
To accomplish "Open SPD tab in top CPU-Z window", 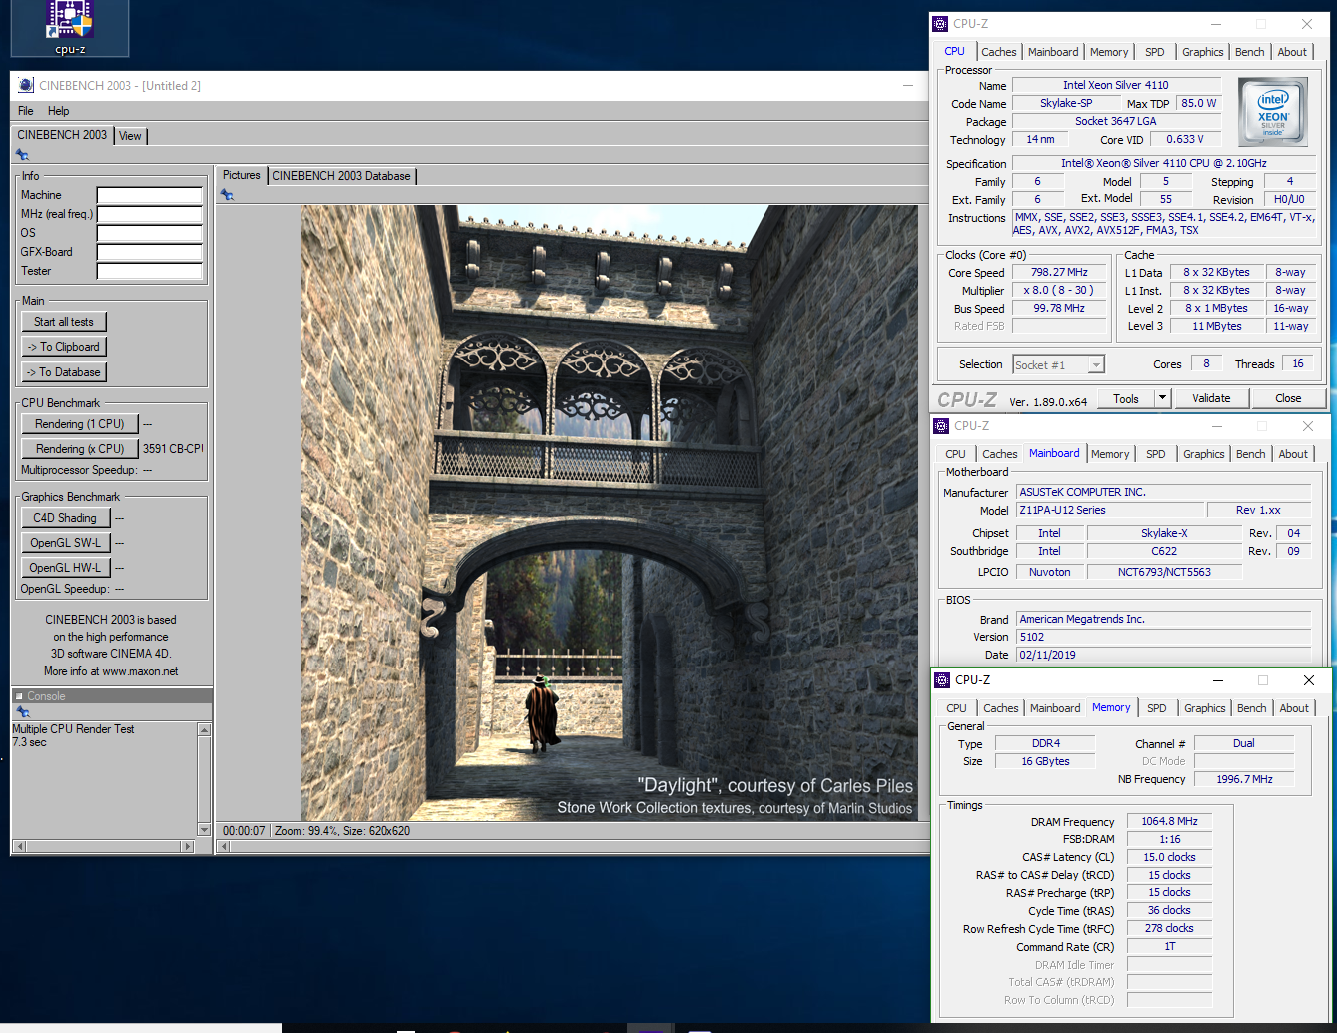I will coord(1154,52).
